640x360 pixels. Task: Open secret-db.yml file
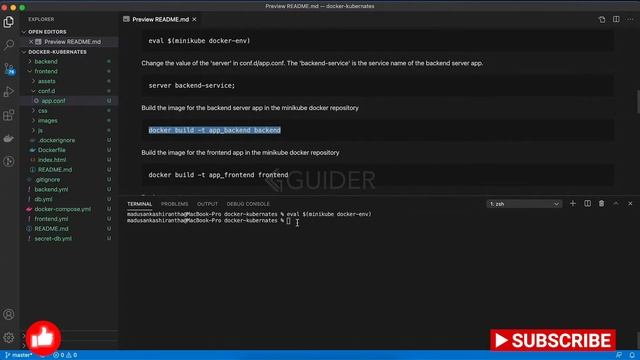(x=53, y=238)
